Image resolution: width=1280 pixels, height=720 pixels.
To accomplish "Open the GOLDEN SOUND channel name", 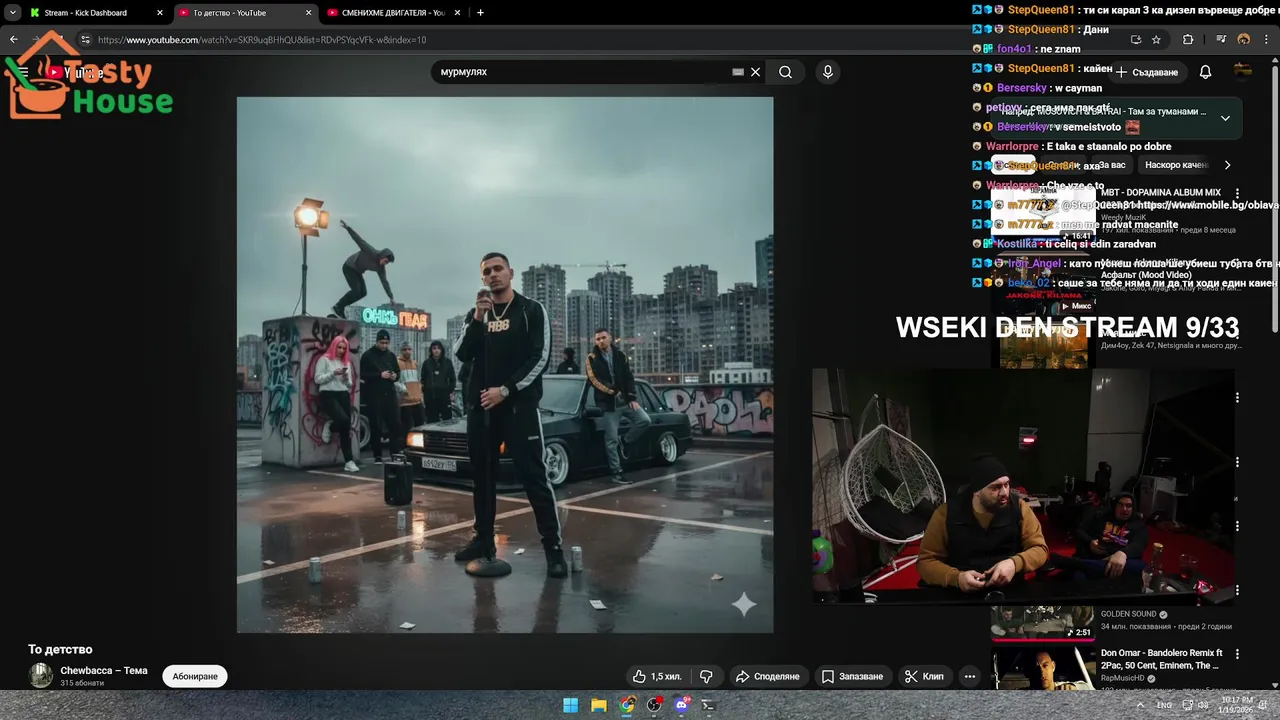I will 1128,614.
